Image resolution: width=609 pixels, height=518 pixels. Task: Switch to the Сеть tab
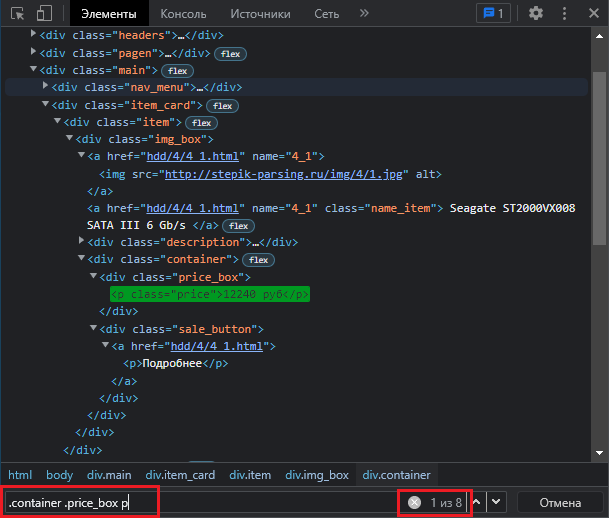click(327, 14)
